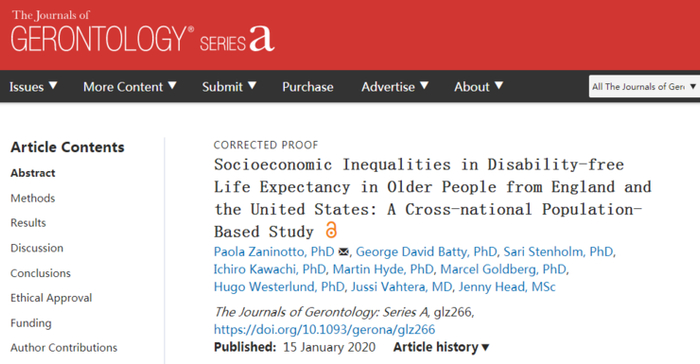Image resolution: width=700 pixels, height=364 pixels.
Task: Go to Author Contributions section
Action: pyautogui.click(x=64, y=347)
